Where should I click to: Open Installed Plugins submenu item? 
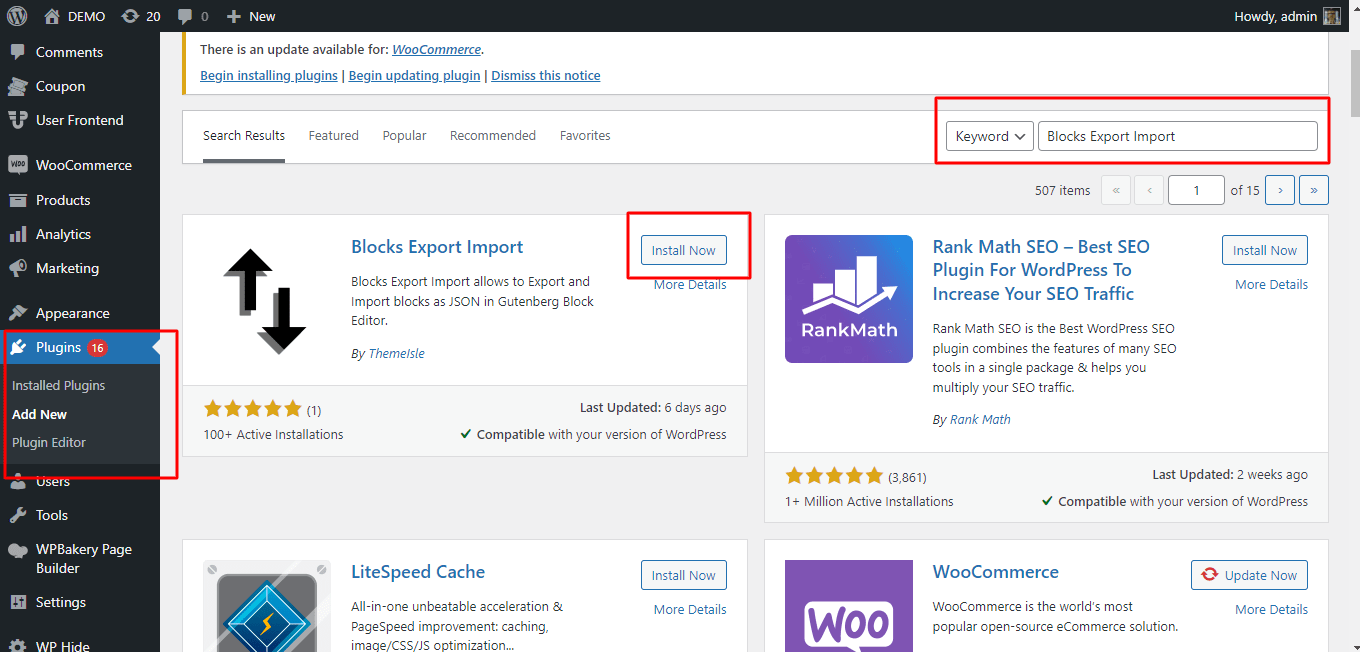tap(58, 385)
